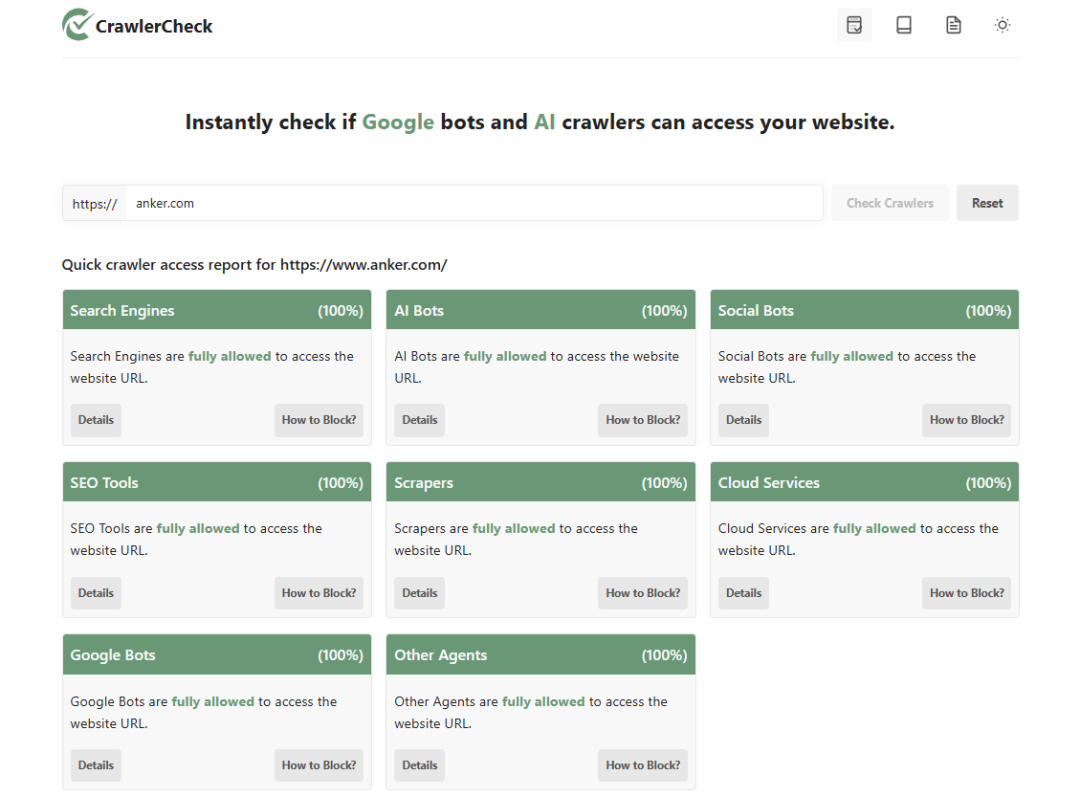Open Details for Scrapers
Viewport: 1080px width, 797px height.
[x=419, y=593]
